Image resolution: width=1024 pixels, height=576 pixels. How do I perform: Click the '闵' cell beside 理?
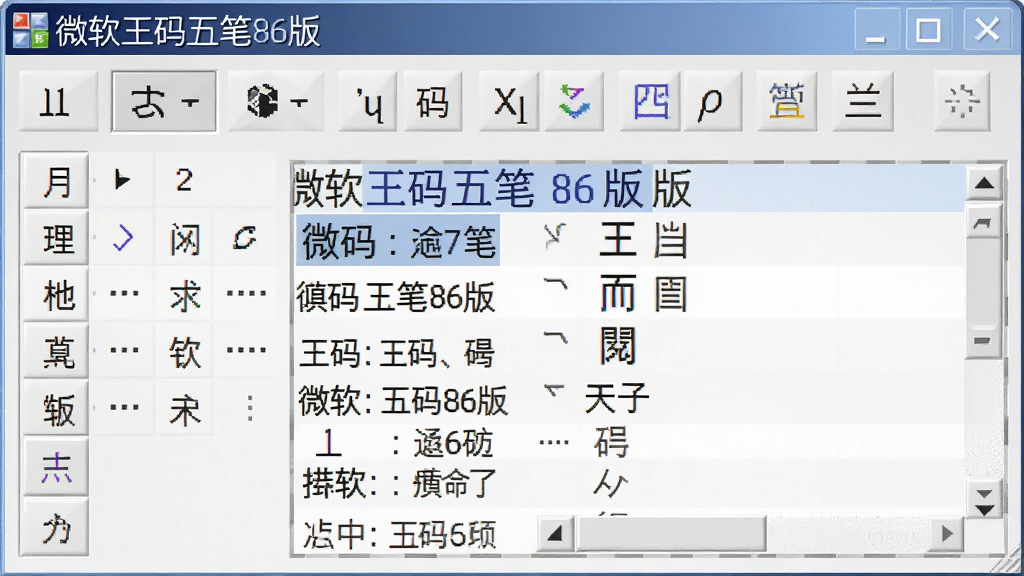[x=184, y=239]
